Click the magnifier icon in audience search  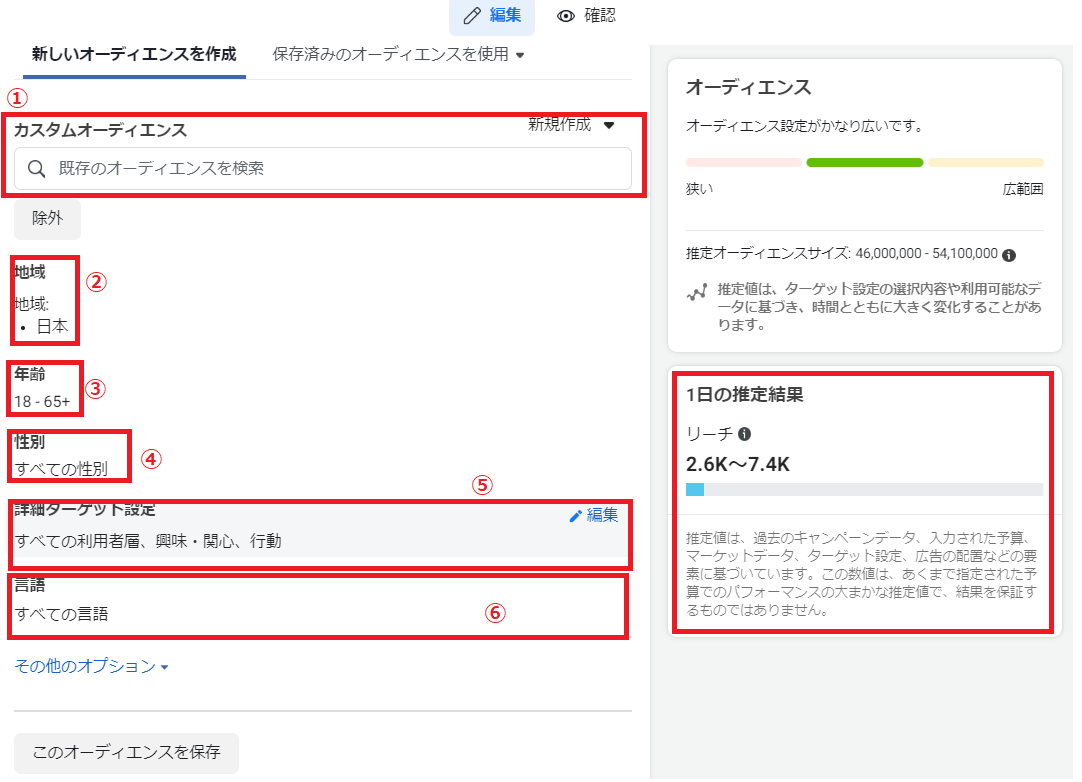pyautogui.click(x=37, y=169)
